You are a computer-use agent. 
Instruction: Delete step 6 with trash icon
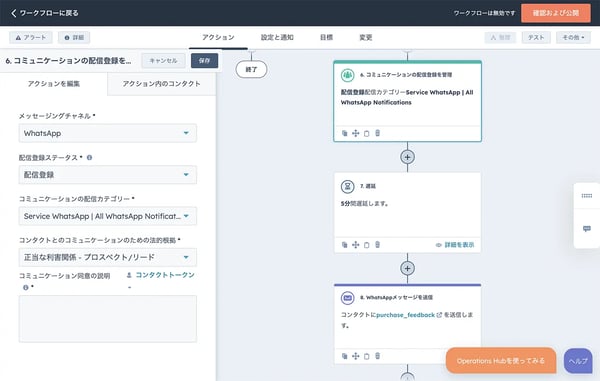point(377,133)
